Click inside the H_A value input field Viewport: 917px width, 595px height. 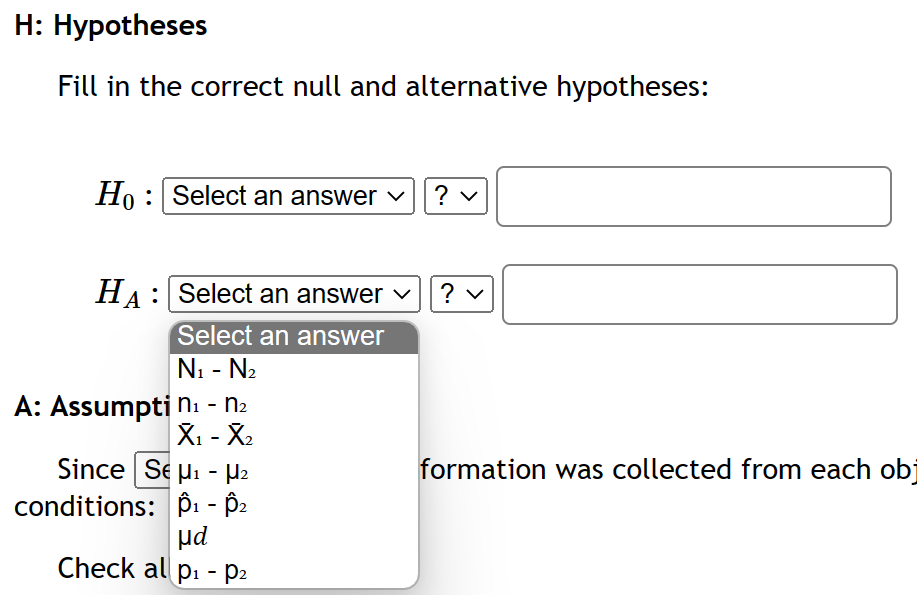700,294
